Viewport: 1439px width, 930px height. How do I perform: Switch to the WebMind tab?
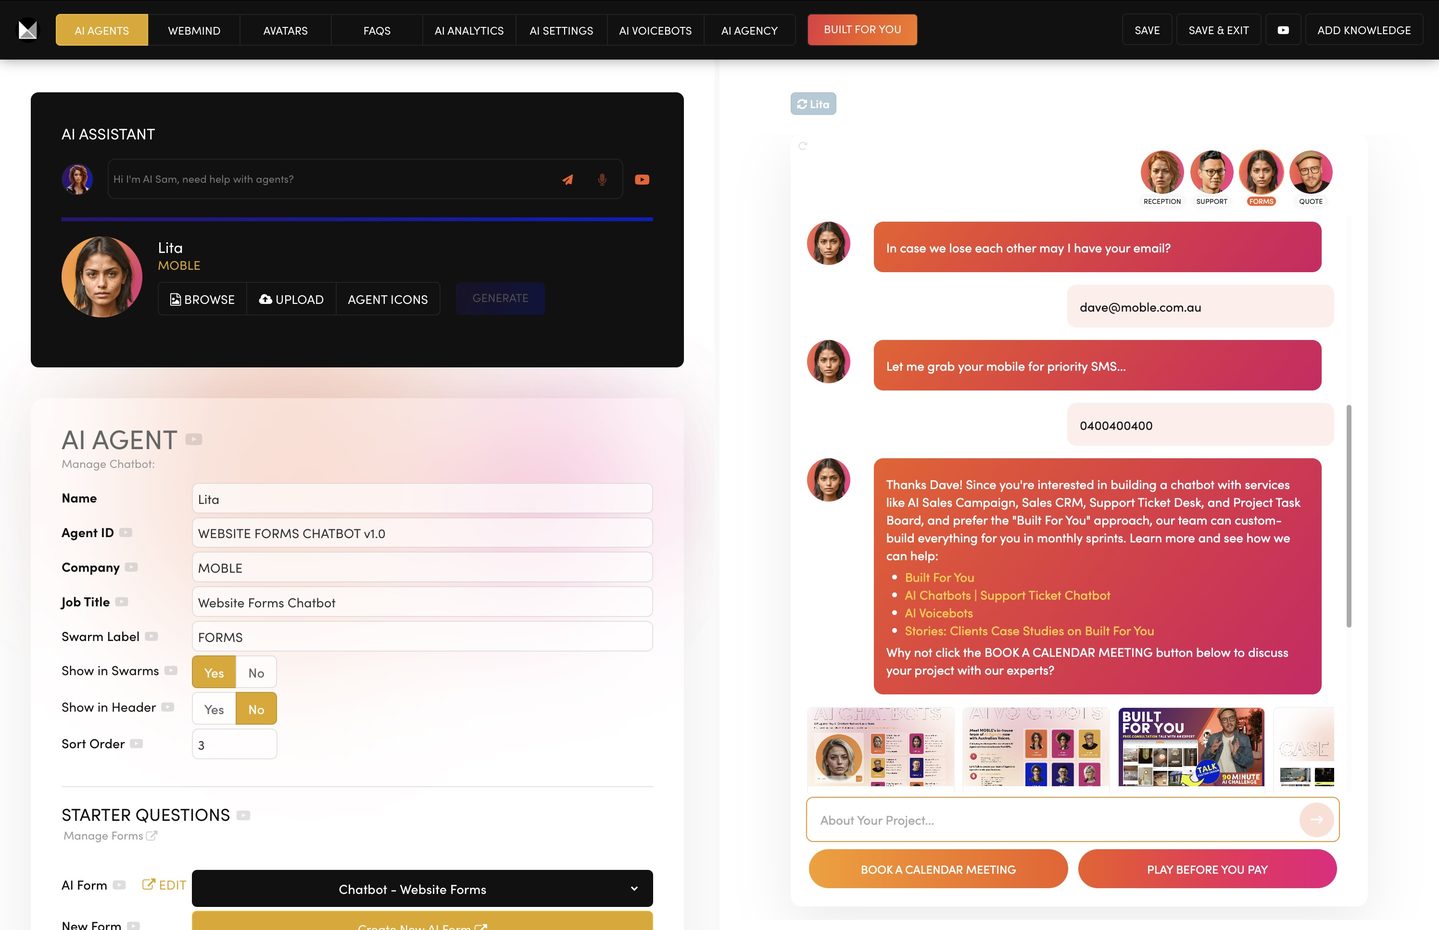coord(194,30)
